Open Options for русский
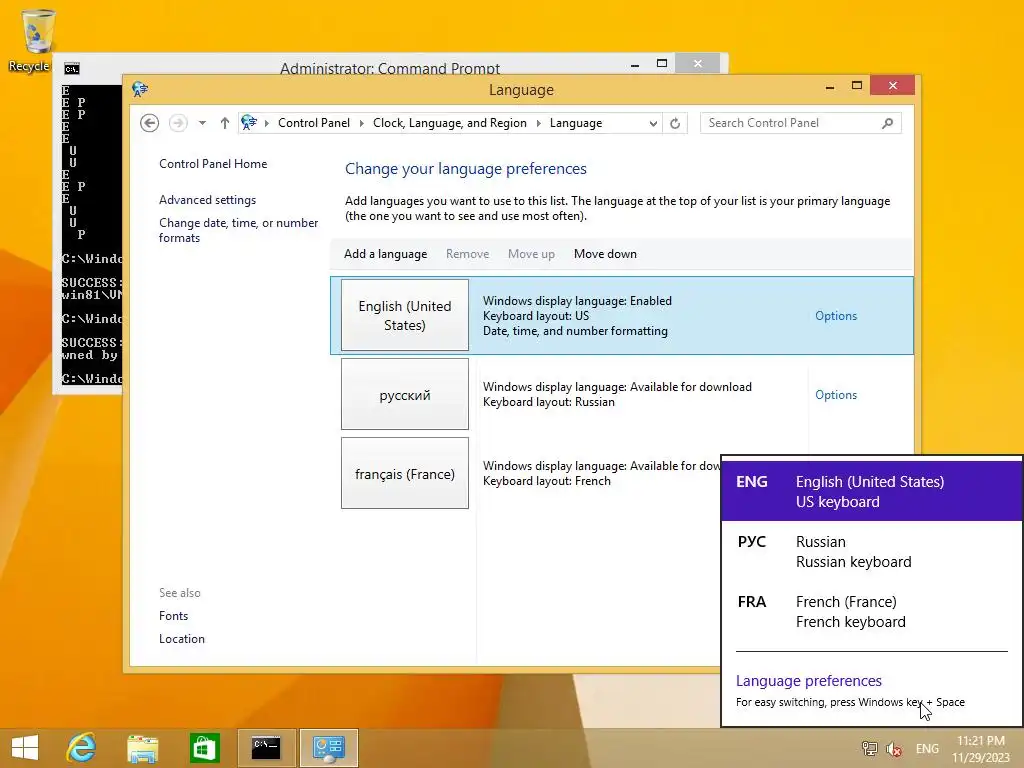Viewport: 1024px width, 768px height. tap(835, 394)
